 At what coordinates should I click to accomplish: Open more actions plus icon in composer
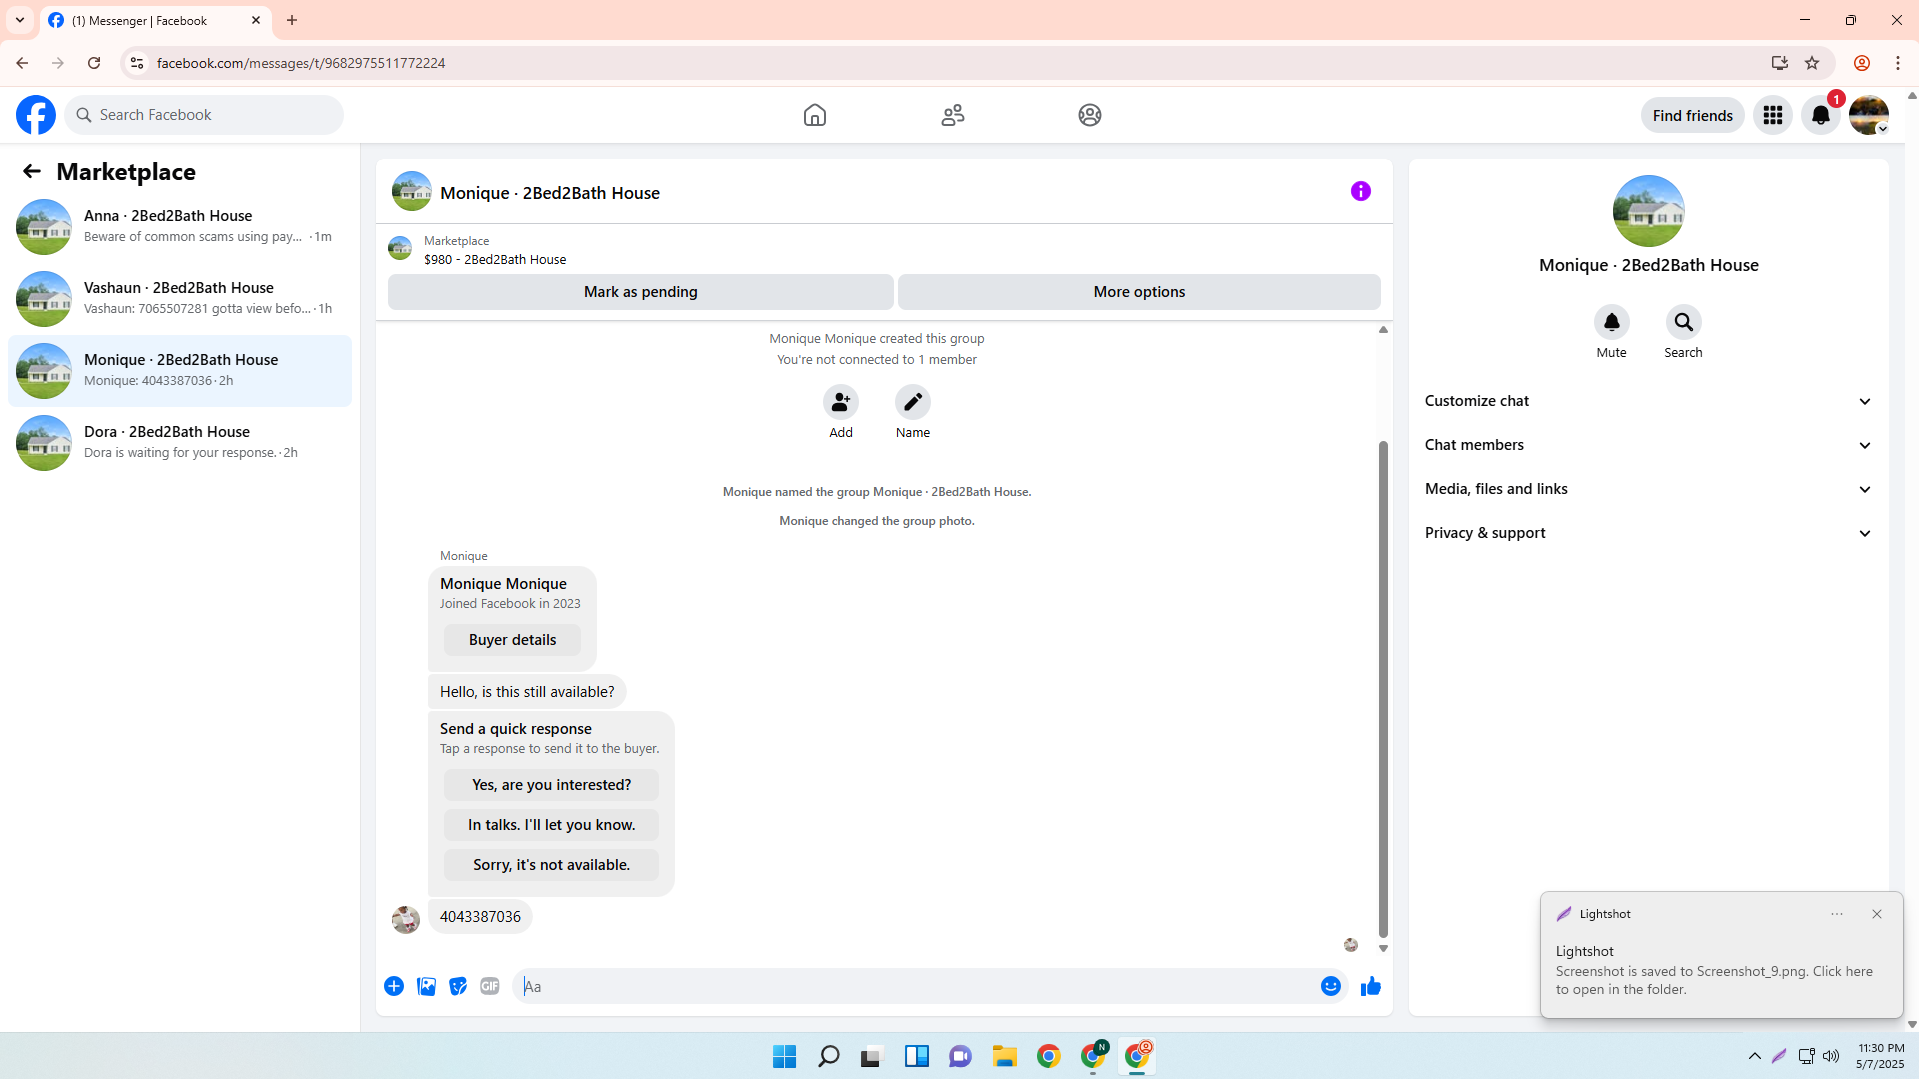(394, 986)
